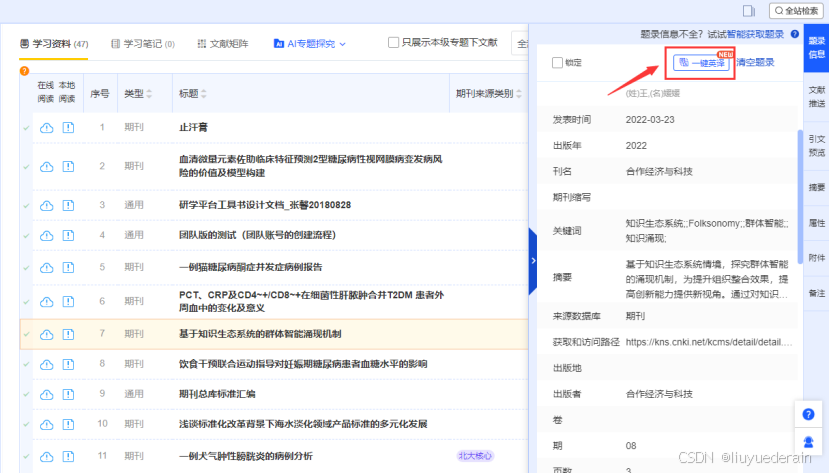Viewport: 829px width, 473px height.
Task: Toggle the checkmark for row 1 止汗膏
Action: tap(26, 128)
